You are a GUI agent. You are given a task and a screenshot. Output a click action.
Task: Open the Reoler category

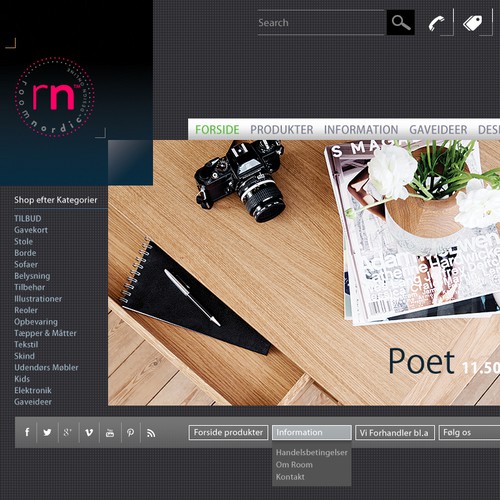[x=26, y=310]
